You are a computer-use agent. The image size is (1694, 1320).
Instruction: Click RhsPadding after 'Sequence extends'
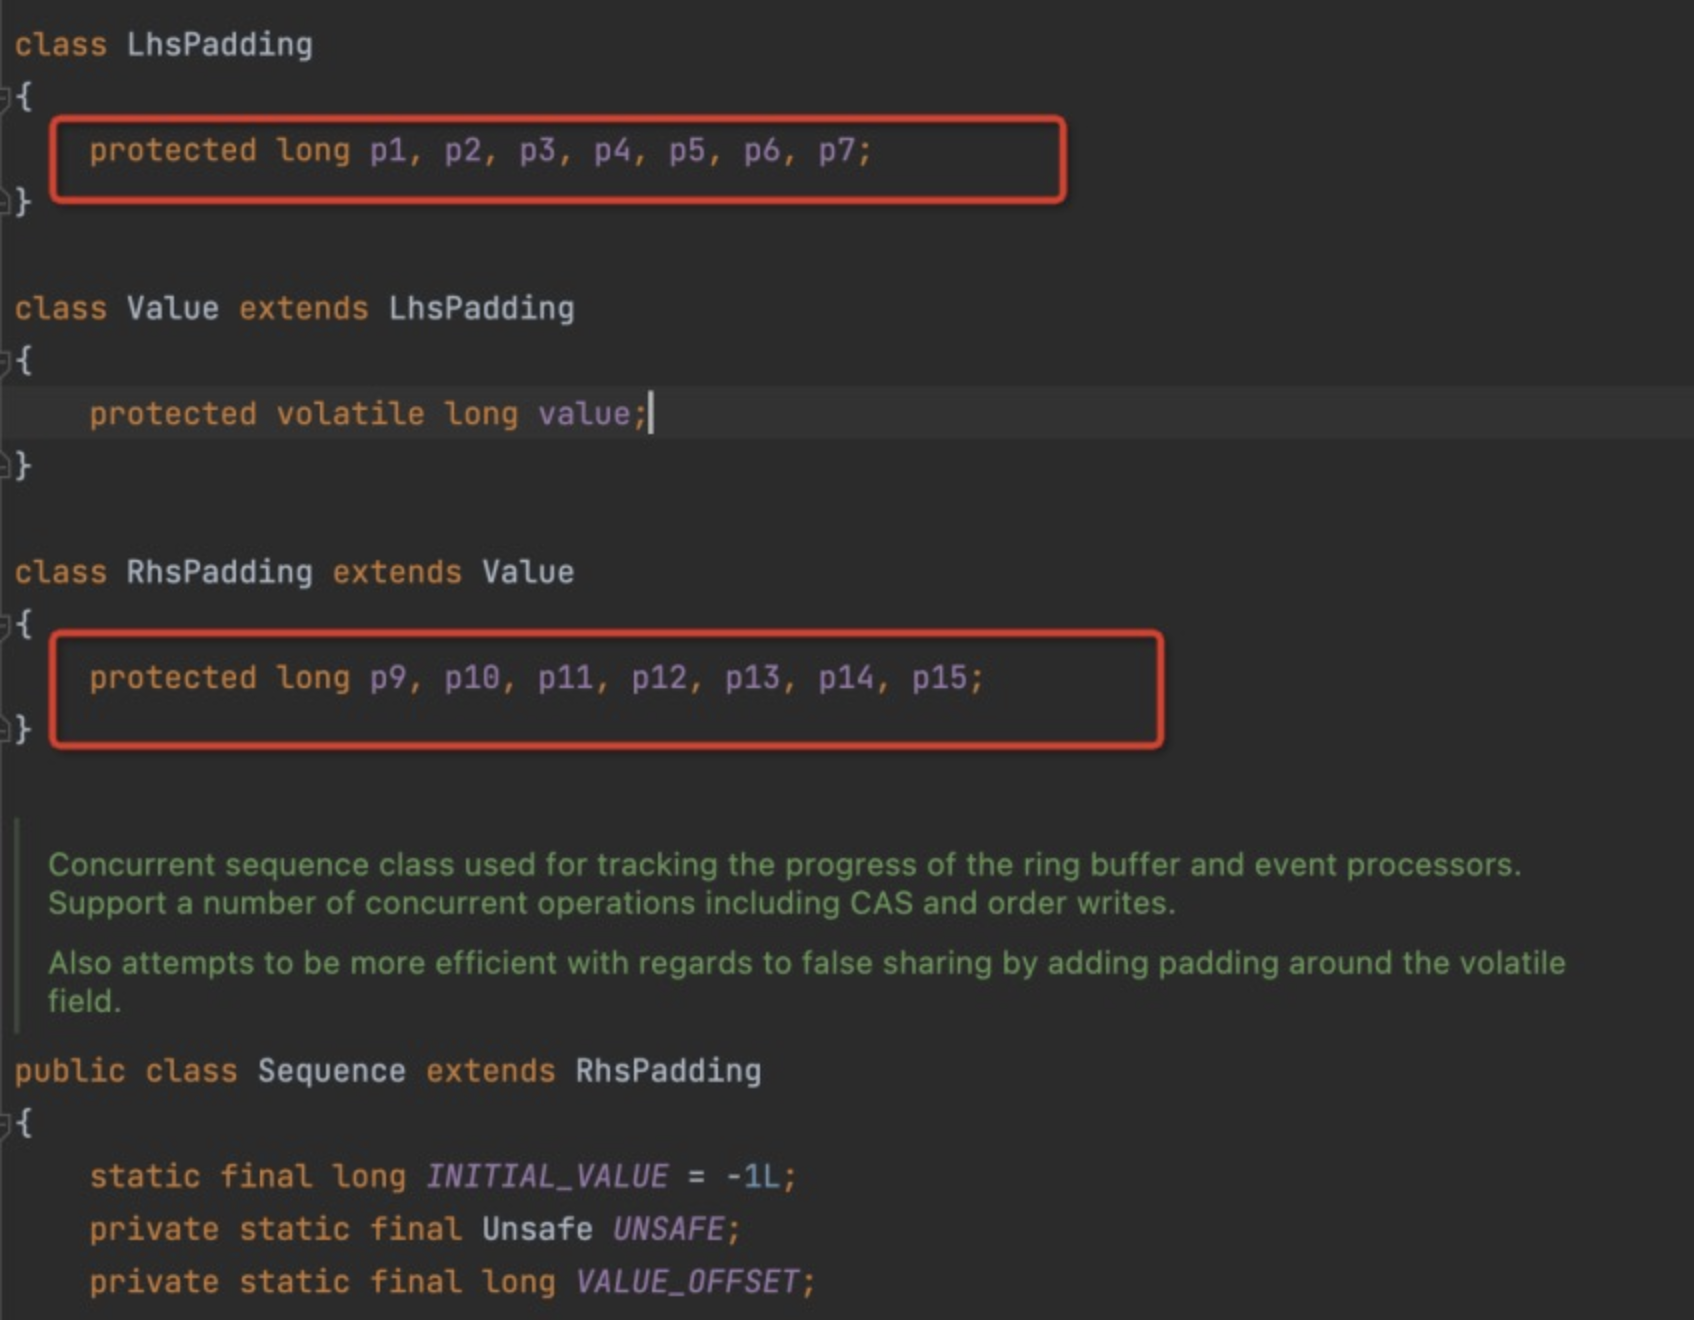[668, 1071]
